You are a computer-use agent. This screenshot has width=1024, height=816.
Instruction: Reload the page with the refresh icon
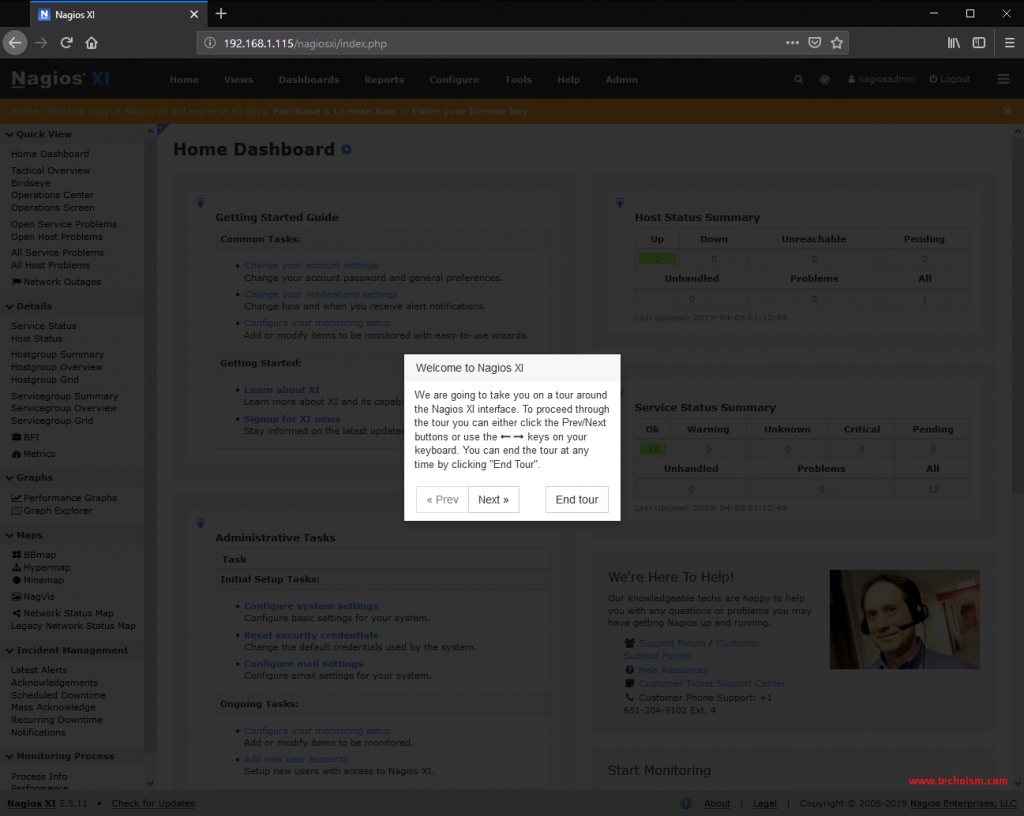67,43
